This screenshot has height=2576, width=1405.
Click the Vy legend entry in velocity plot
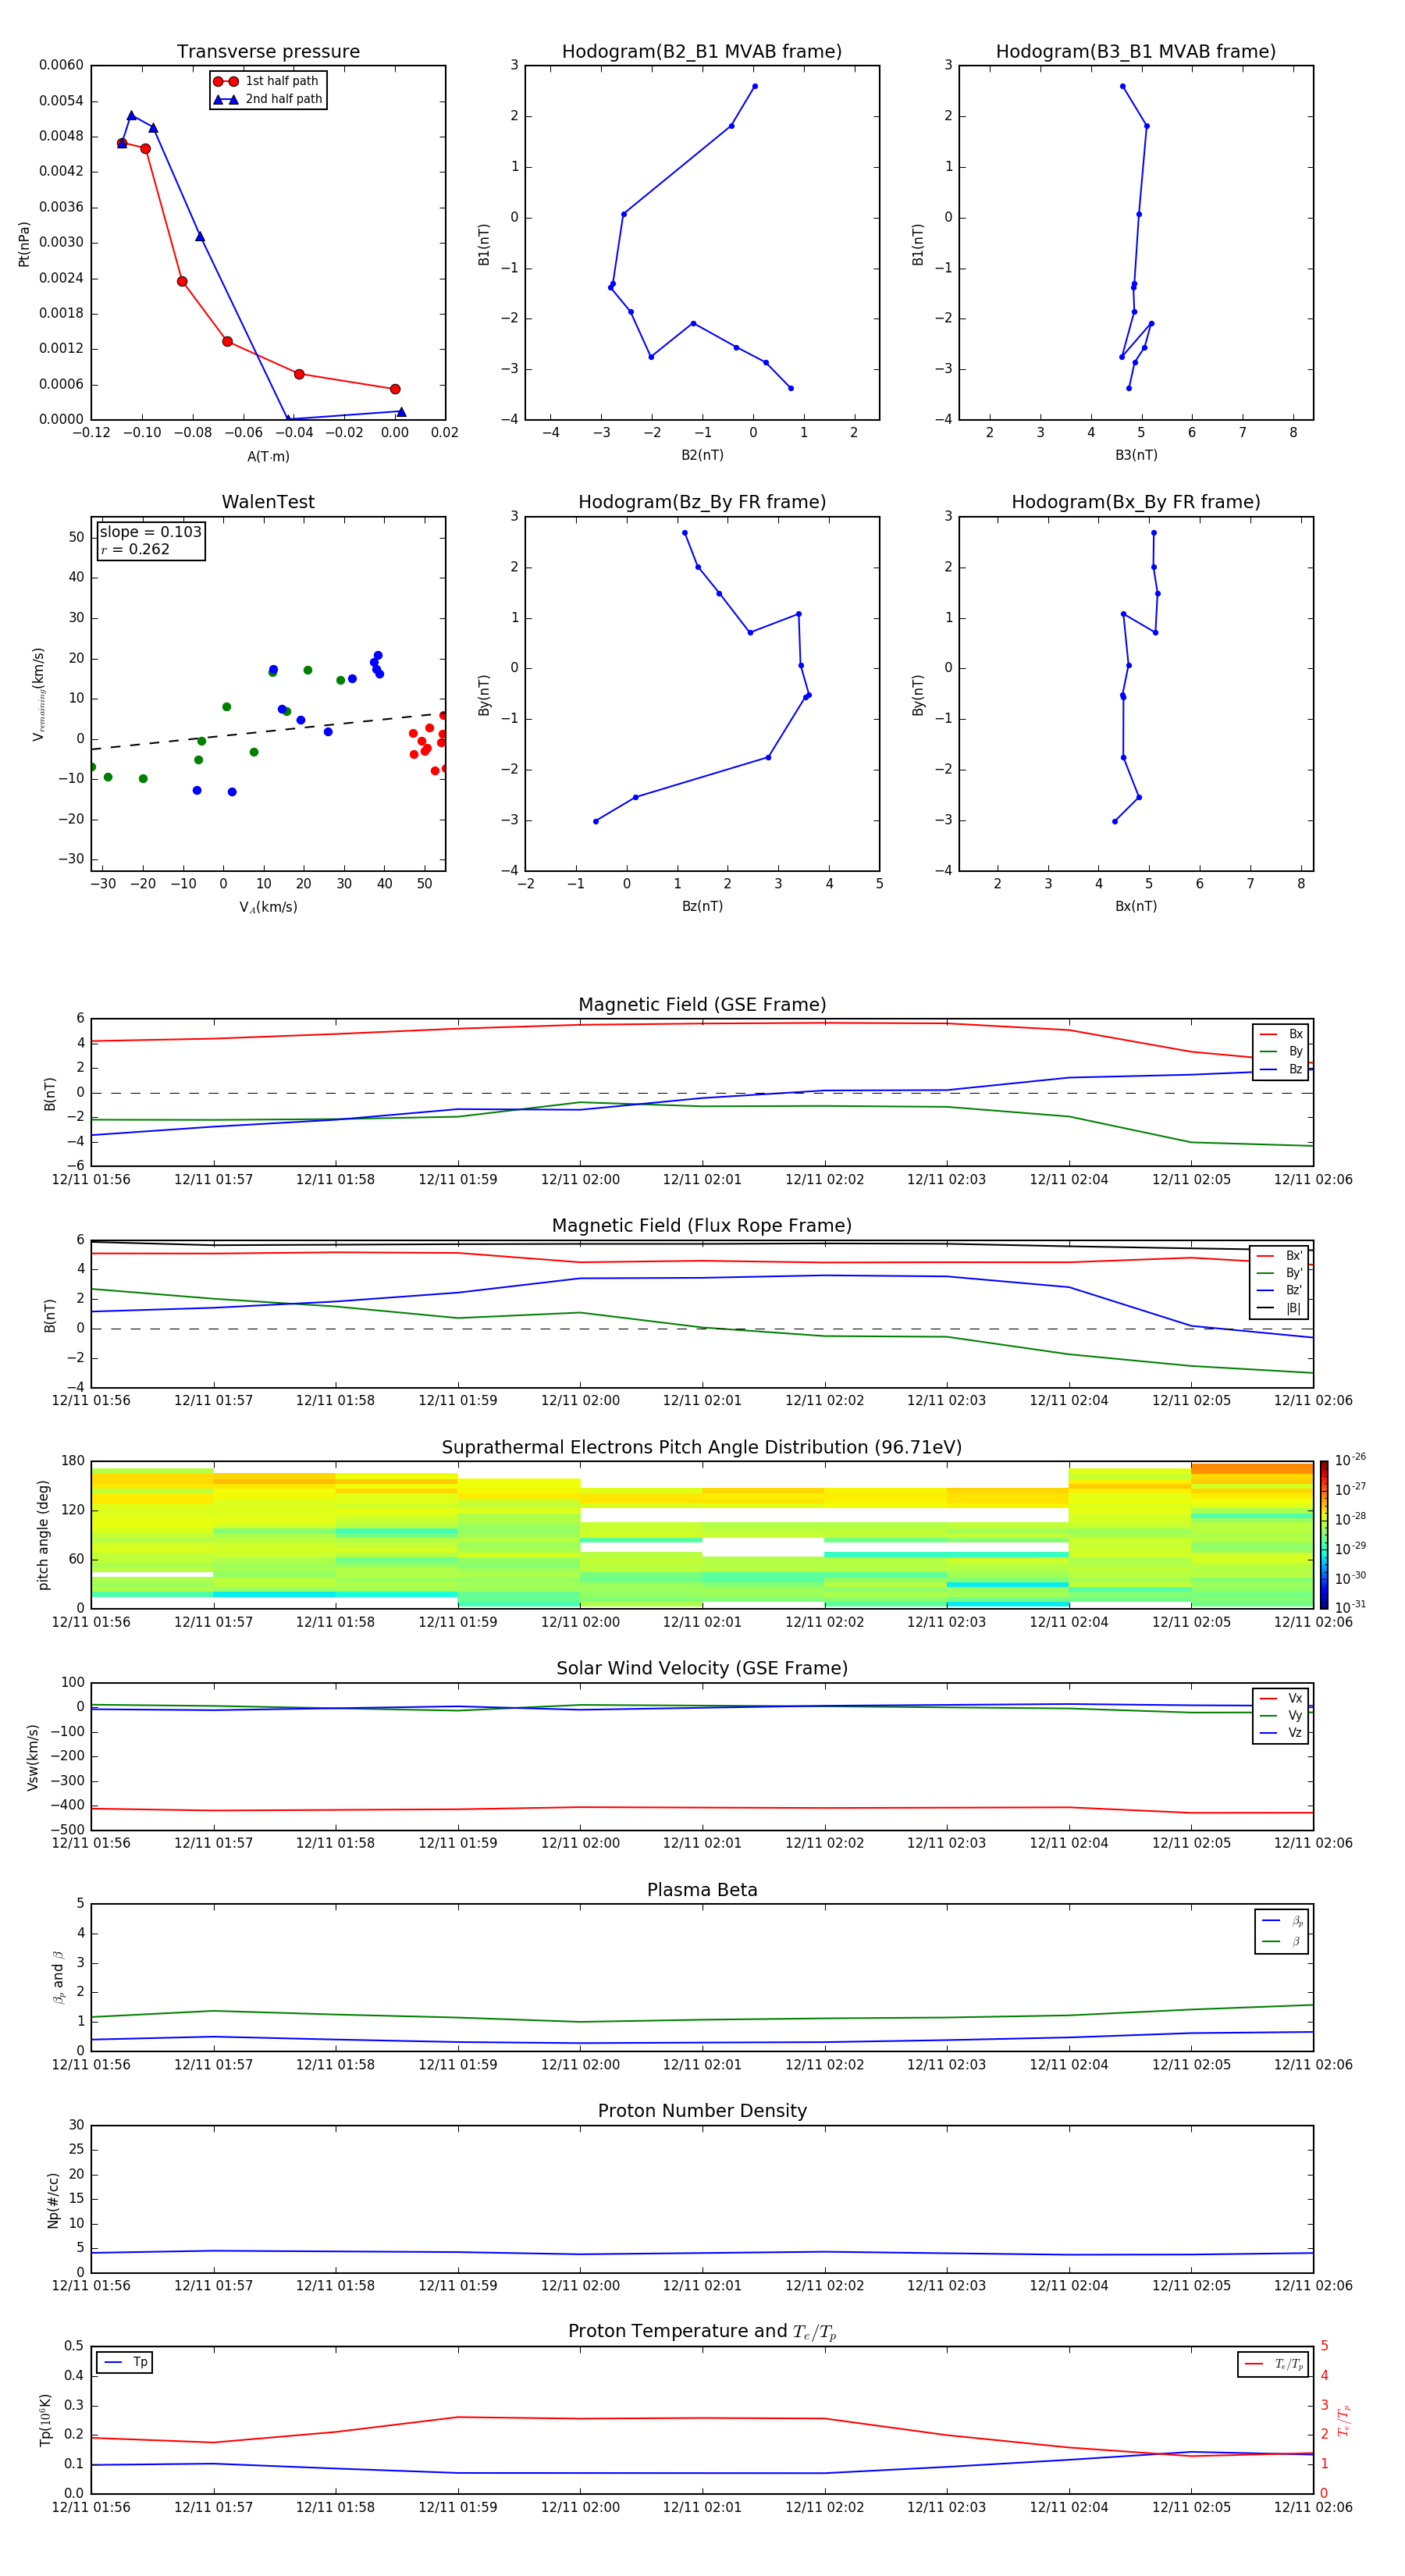1281,1715
